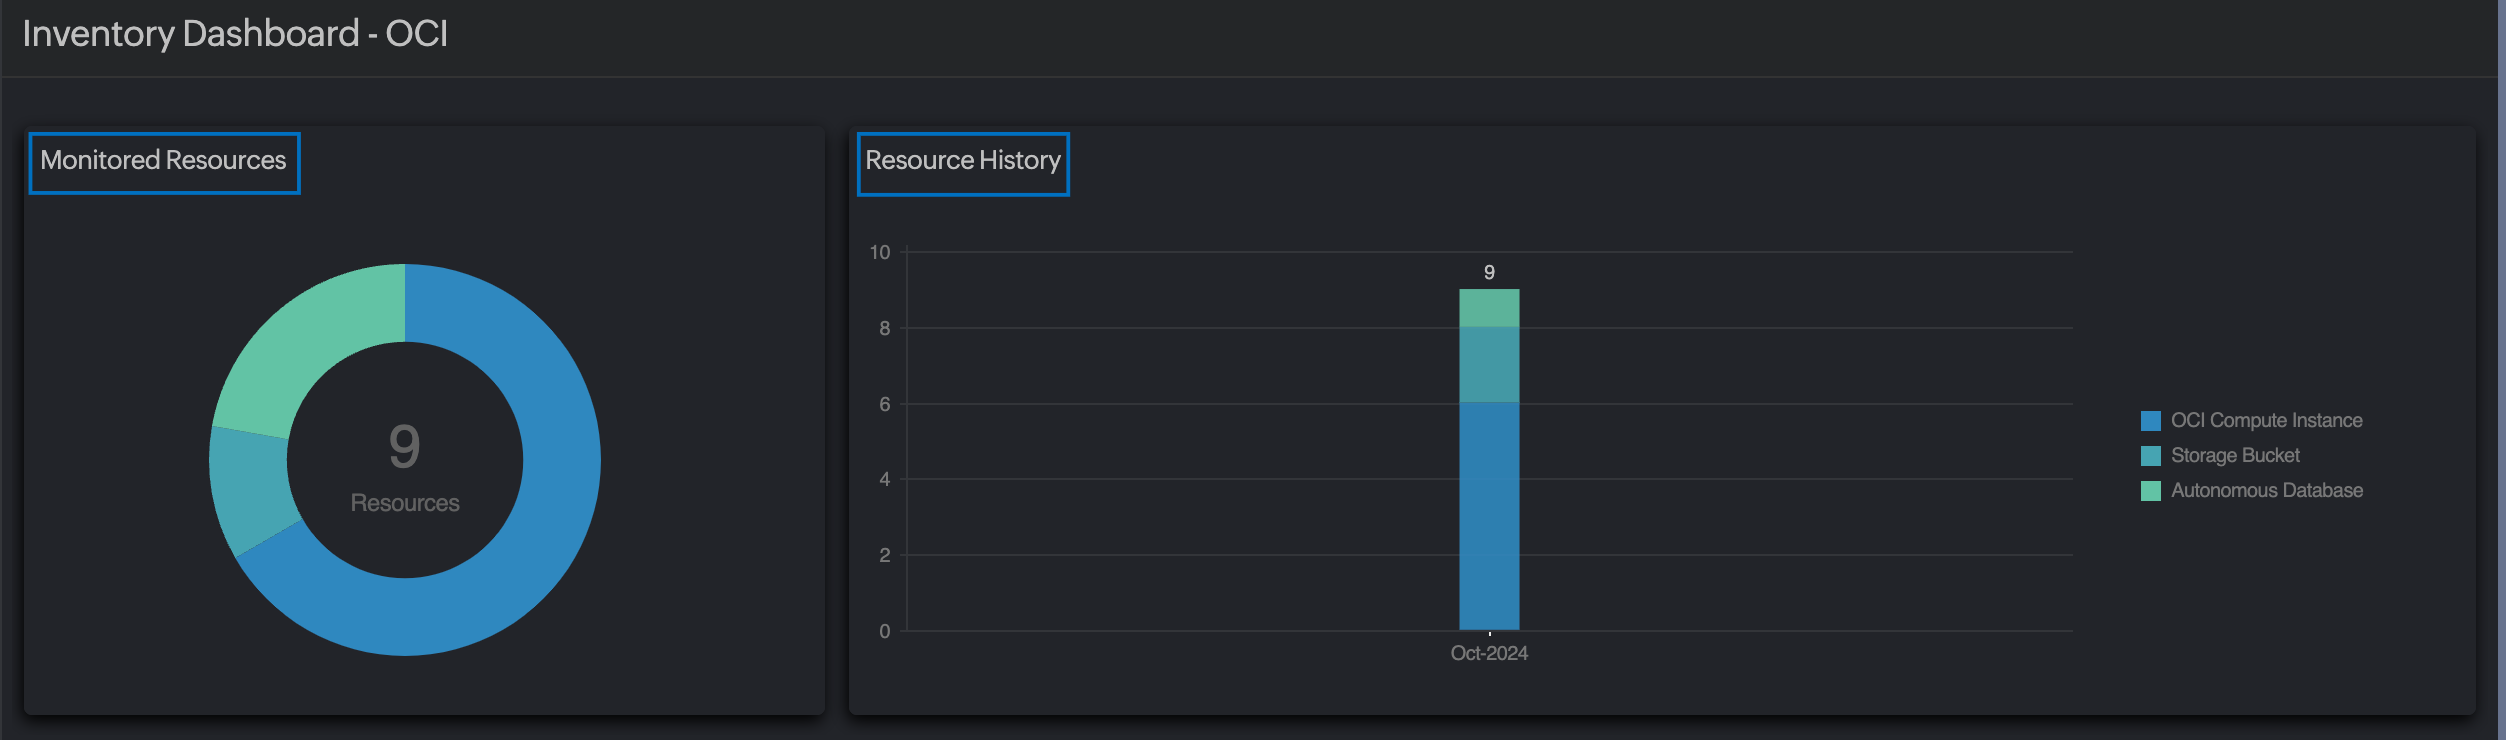The width and height of the screenshot is (2506, 740).
Task: Click the green top portion of the bar
Action: pos(1489,308)
